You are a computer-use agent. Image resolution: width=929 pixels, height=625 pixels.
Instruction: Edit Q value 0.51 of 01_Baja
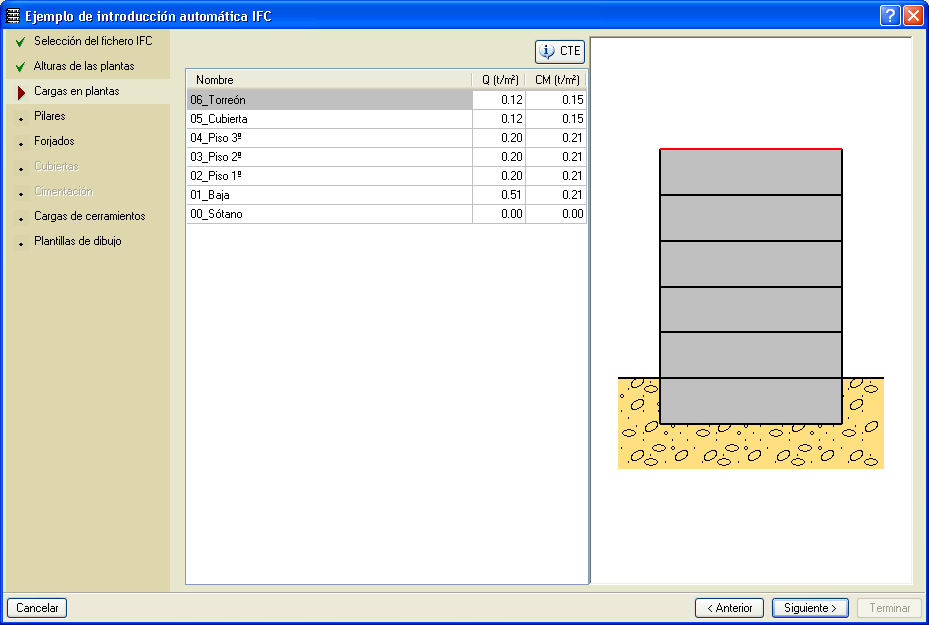click(x=499, y=195)
